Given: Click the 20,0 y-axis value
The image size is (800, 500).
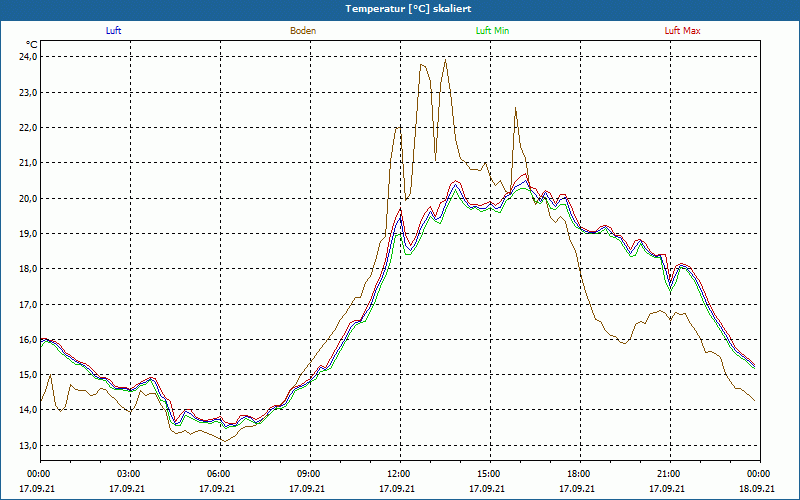Looking at the screenshot, I should point(29,198).
